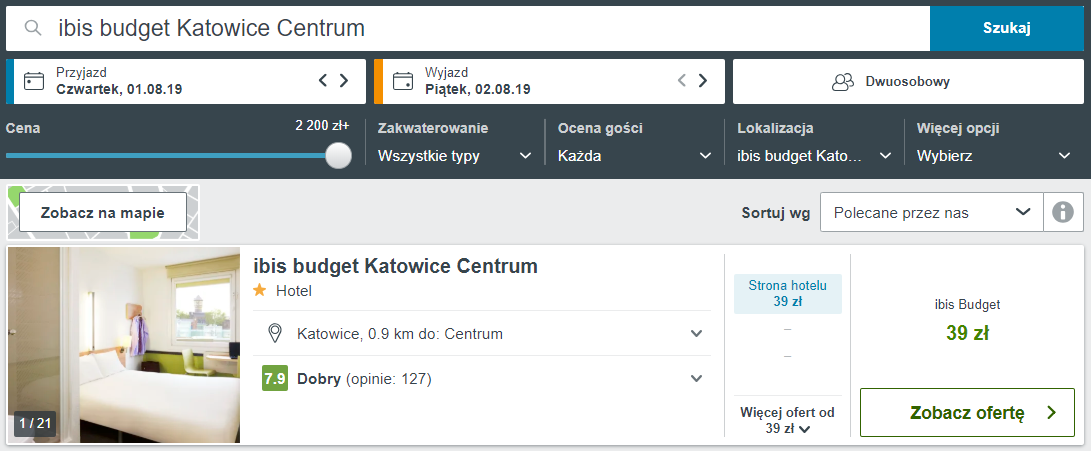
Task: Open Ocena gości dropdown
Action: (x=634, y=156)
